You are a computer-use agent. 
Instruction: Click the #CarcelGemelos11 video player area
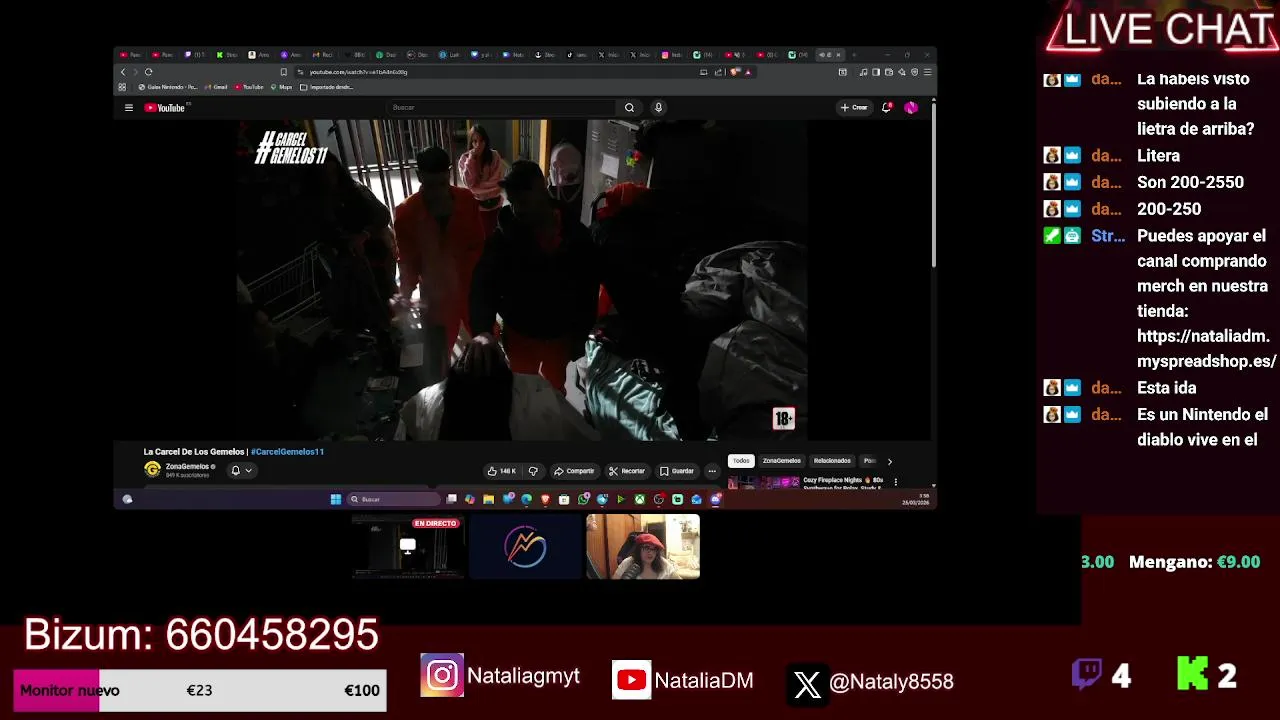(522, 280)
